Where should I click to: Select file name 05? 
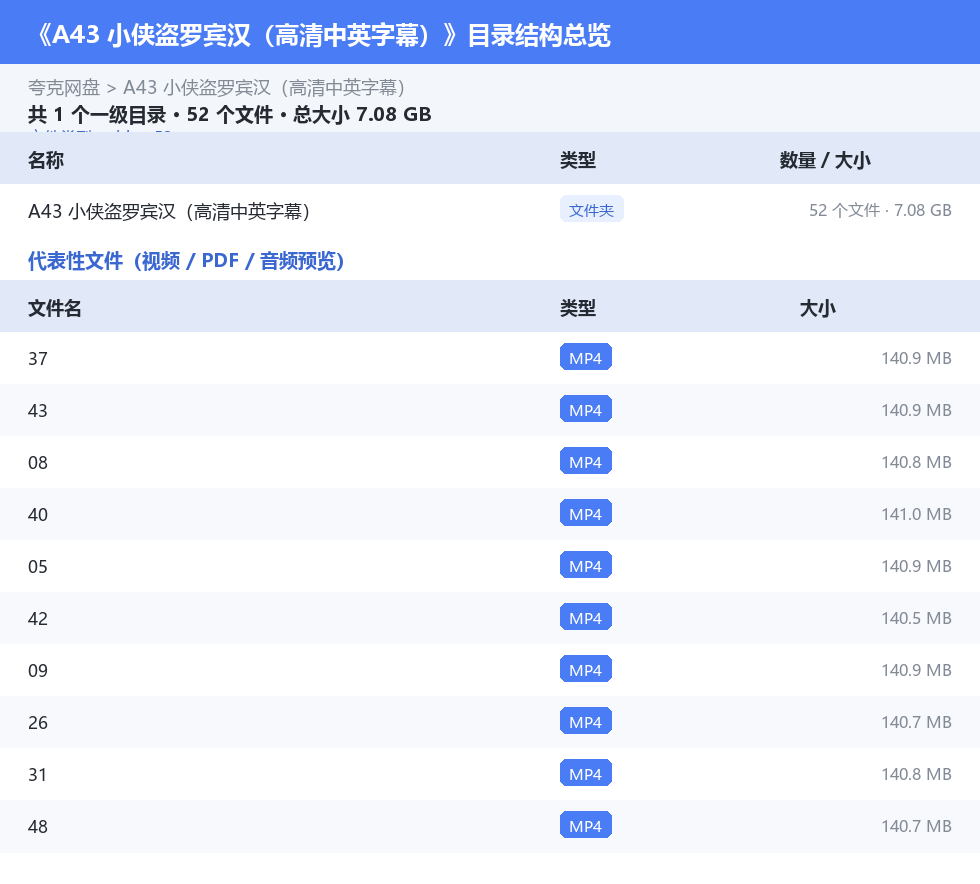(38, 566)
